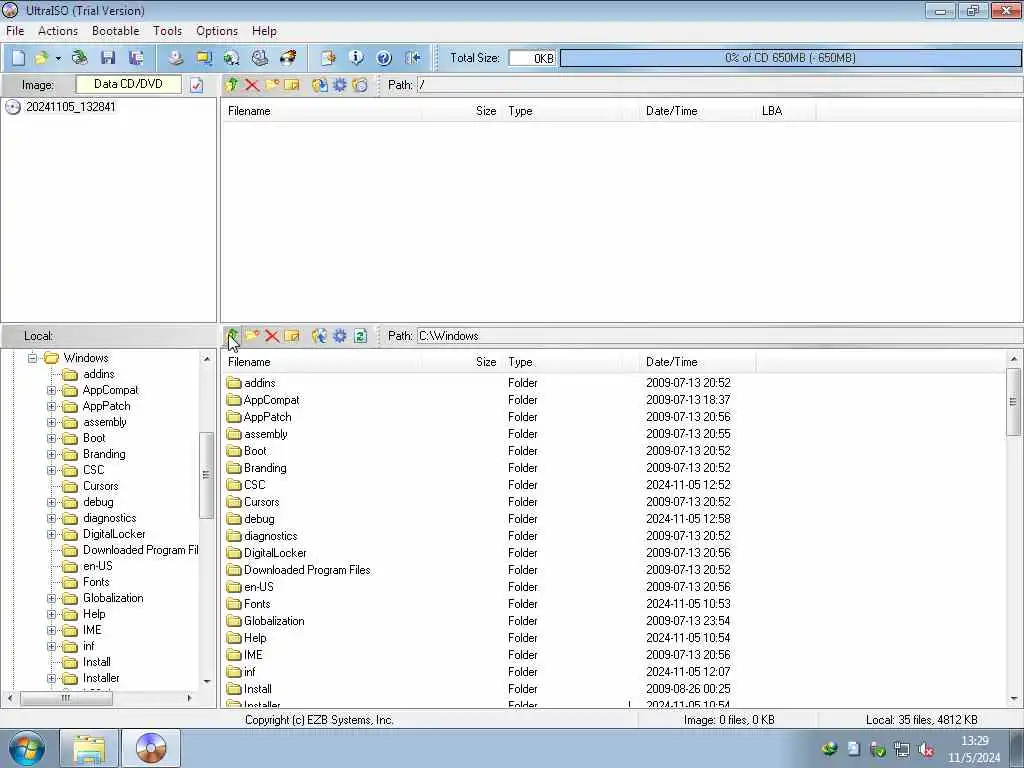Open the Actions menu
The height and width of the screenshot is (768, 1024).
coord(57,31)
